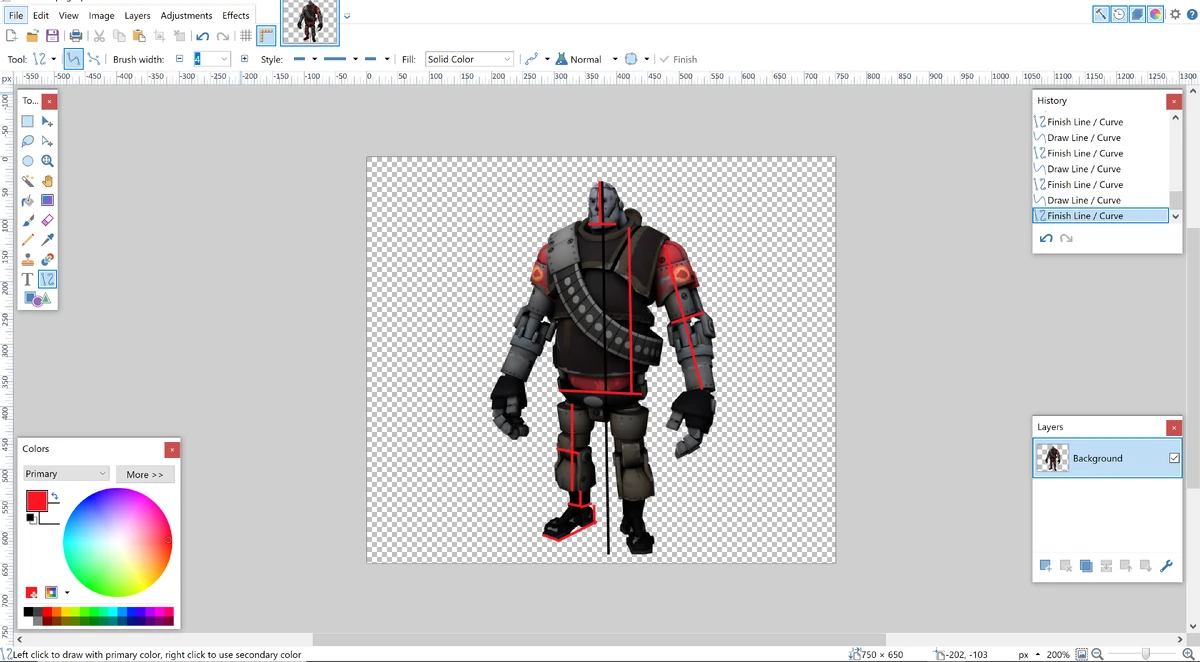Switch to the Paintbrush tool
Viewport: 1200px width, 662px height.
click(x=27, y=221)
